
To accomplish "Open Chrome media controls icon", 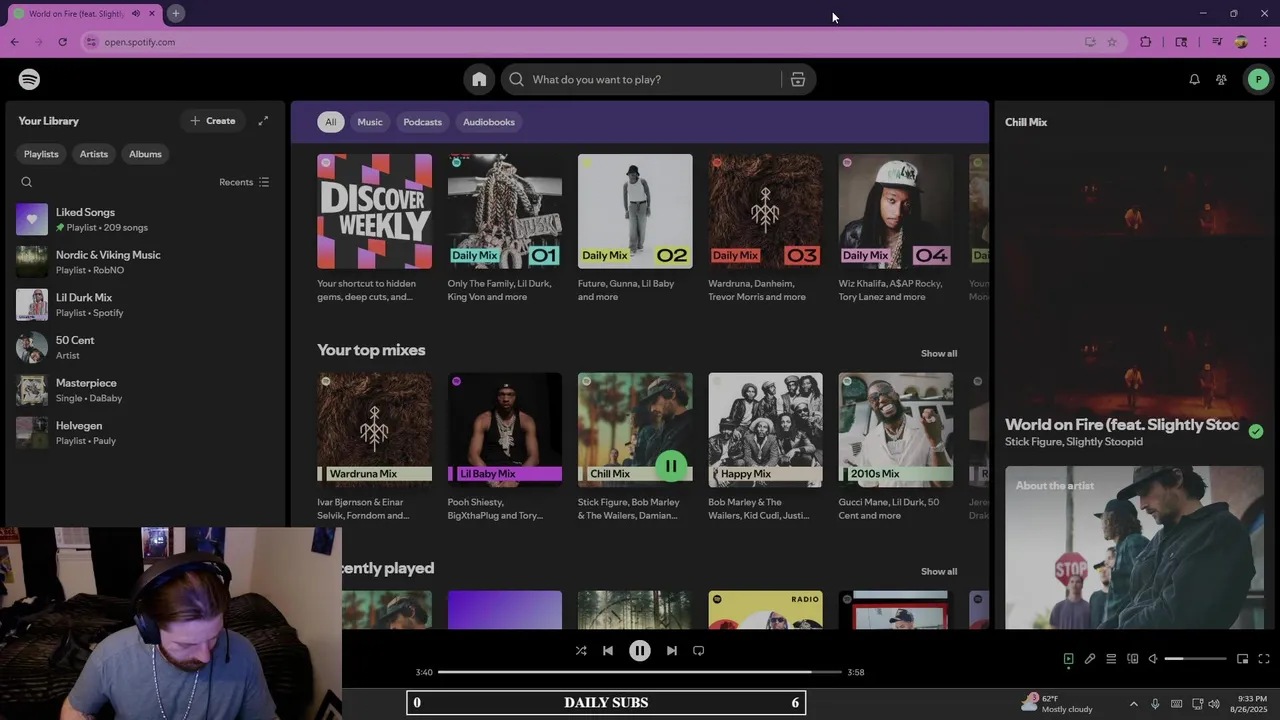I will click(1217, 42).
